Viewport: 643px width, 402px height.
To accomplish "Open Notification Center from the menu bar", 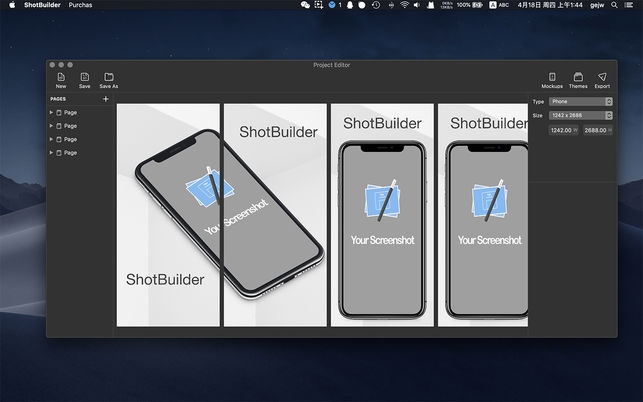I will click(628, 5).
